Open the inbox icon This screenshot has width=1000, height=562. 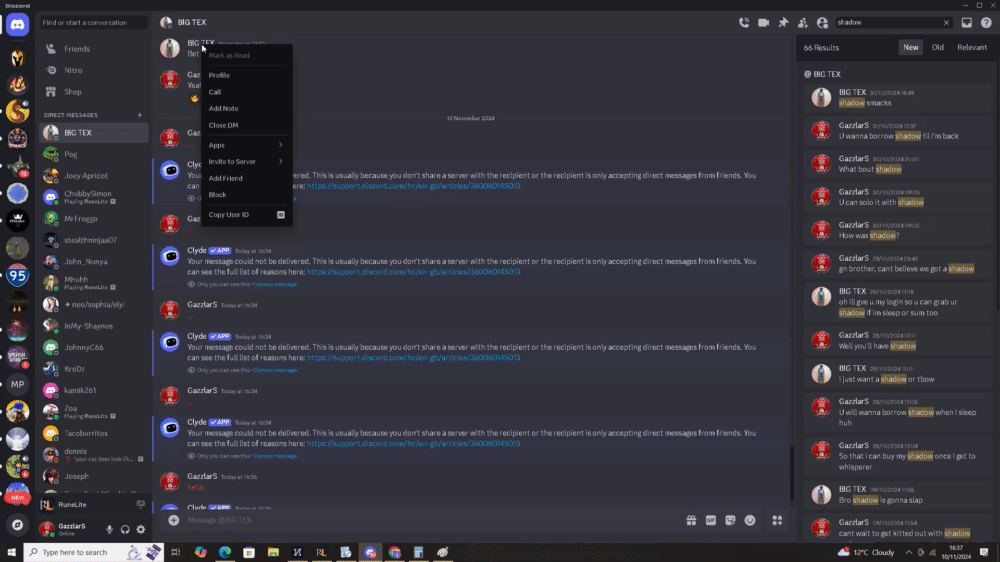pyautogui.click(x=967, y=22)
